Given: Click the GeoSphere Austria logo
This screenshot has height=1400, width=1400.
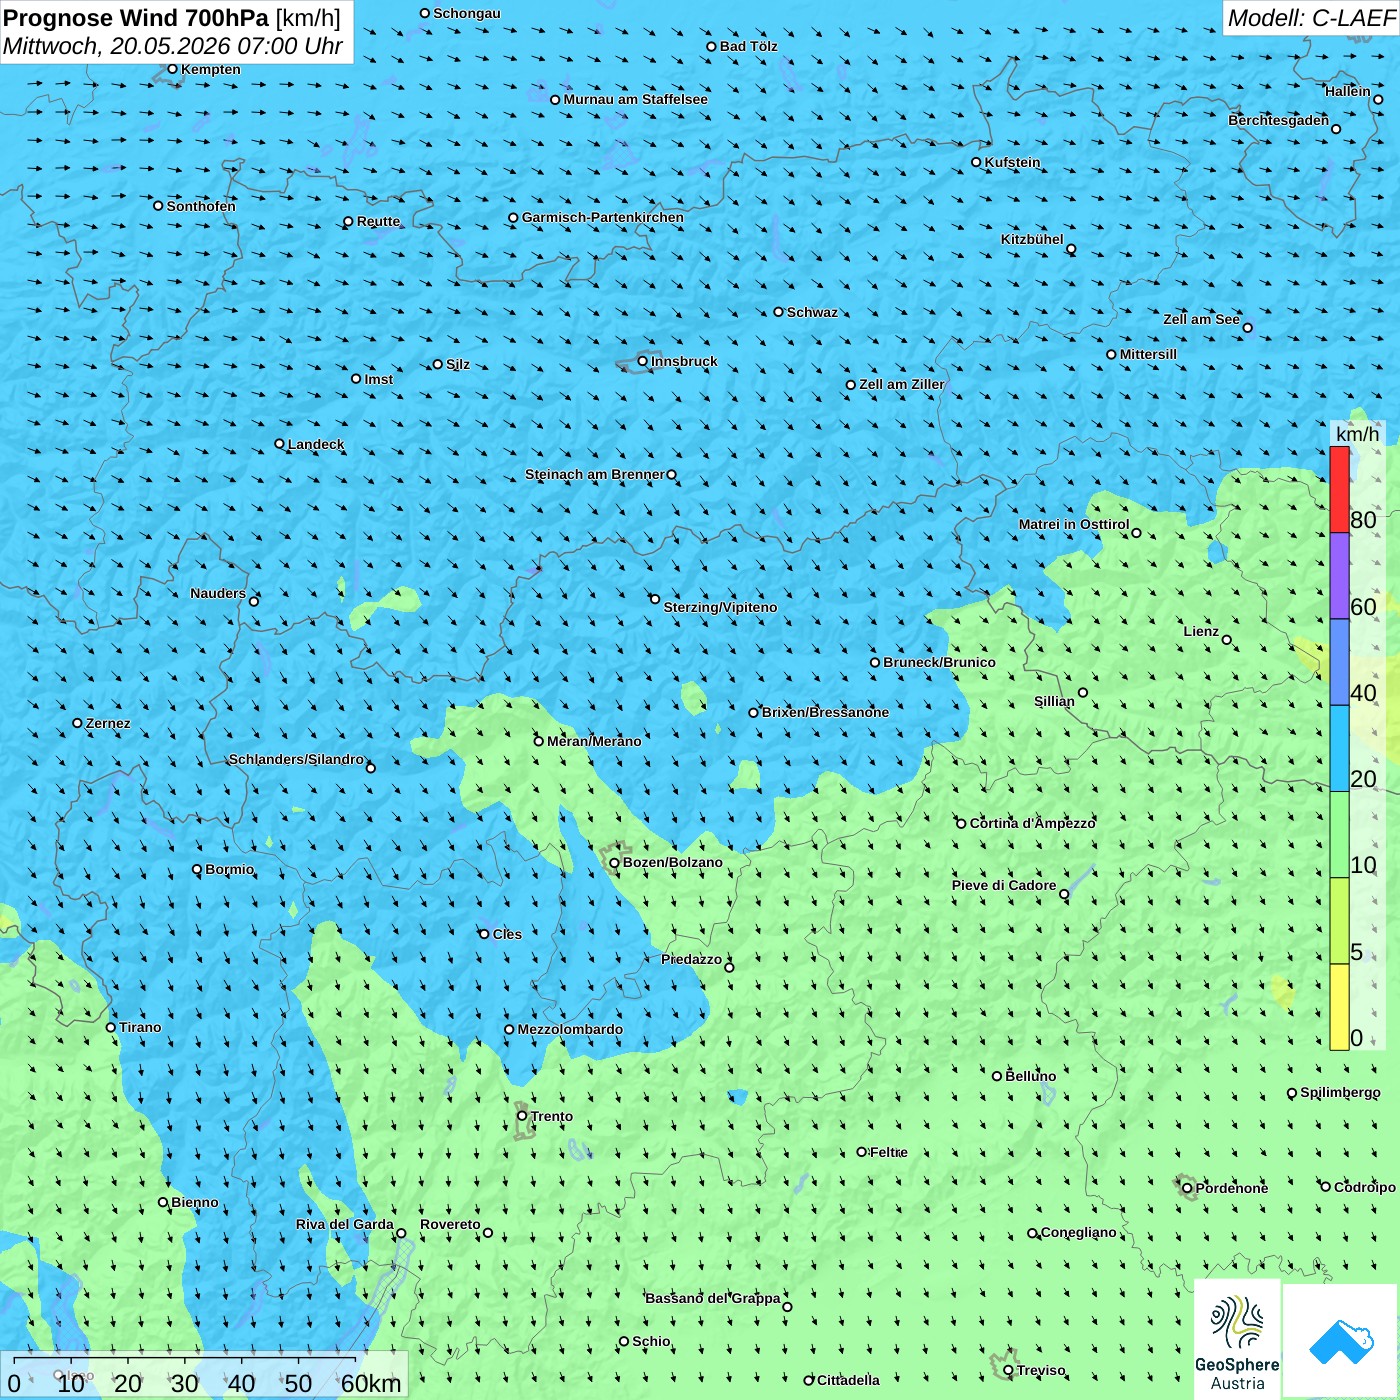Looking at the screenshot, I should click(1237, 1339).
